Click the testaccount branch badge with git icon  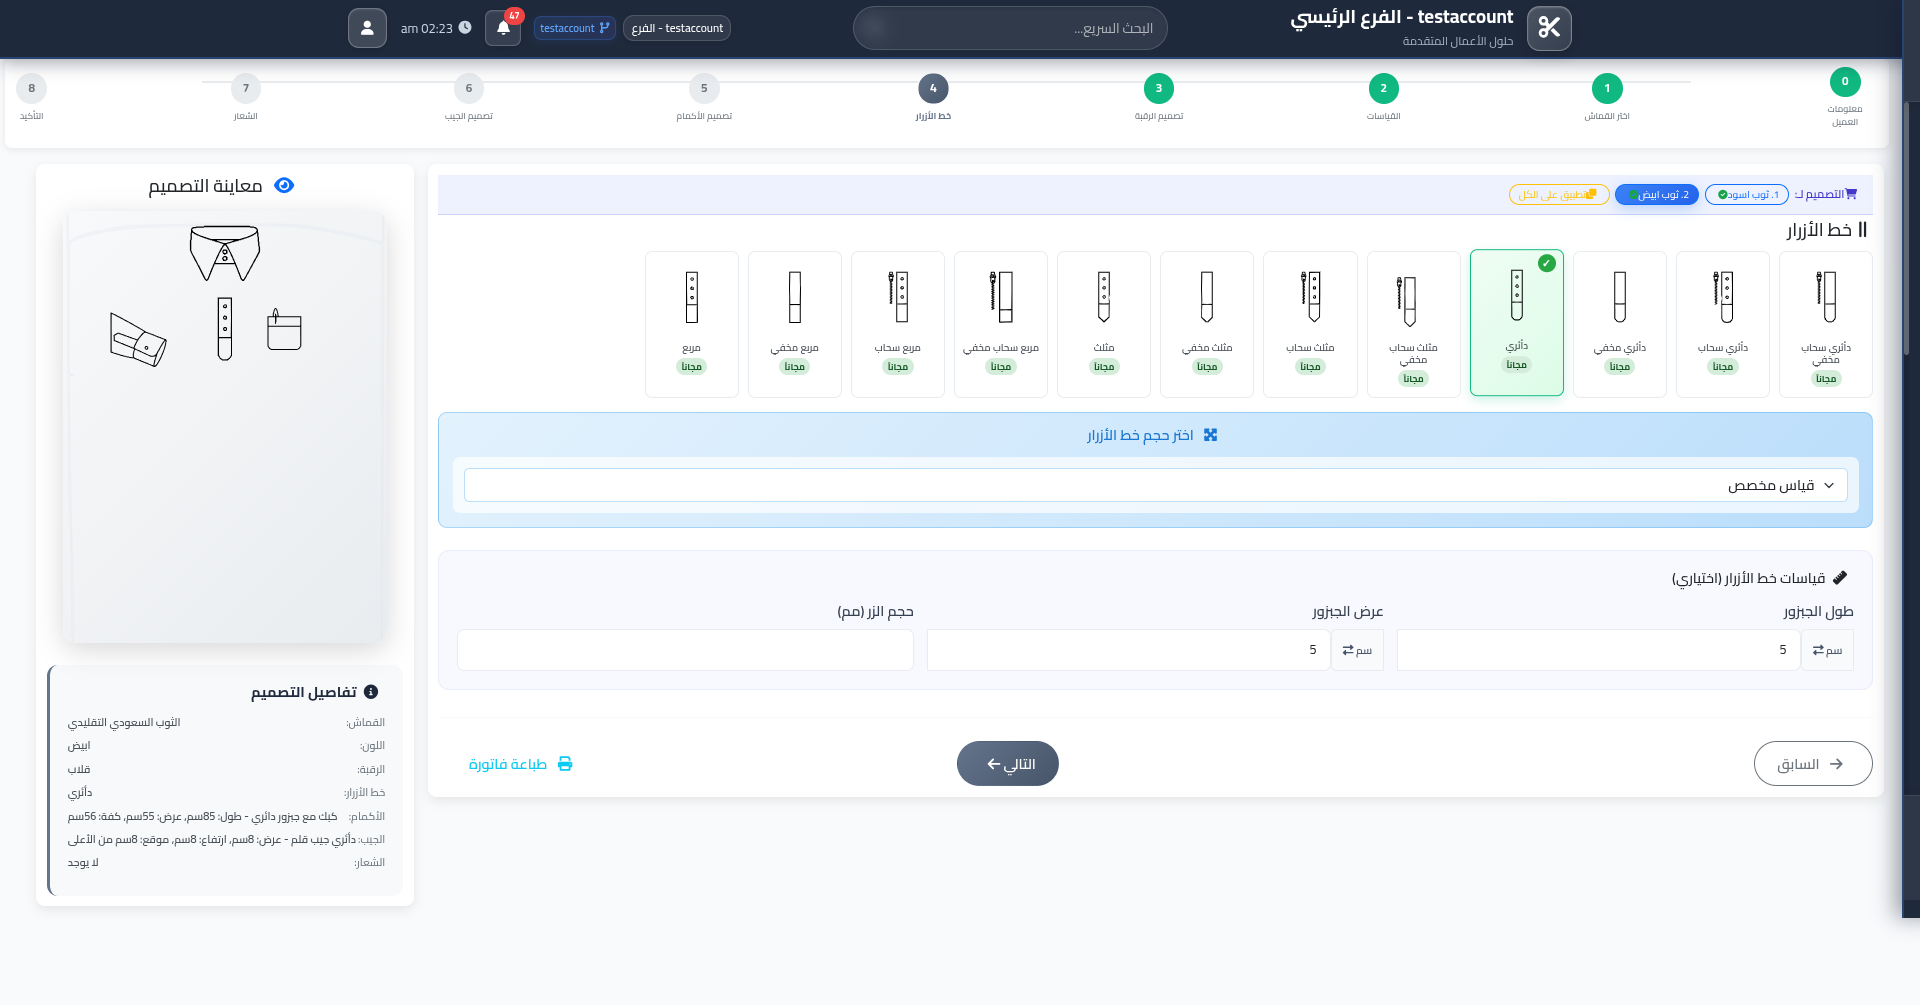574,28
